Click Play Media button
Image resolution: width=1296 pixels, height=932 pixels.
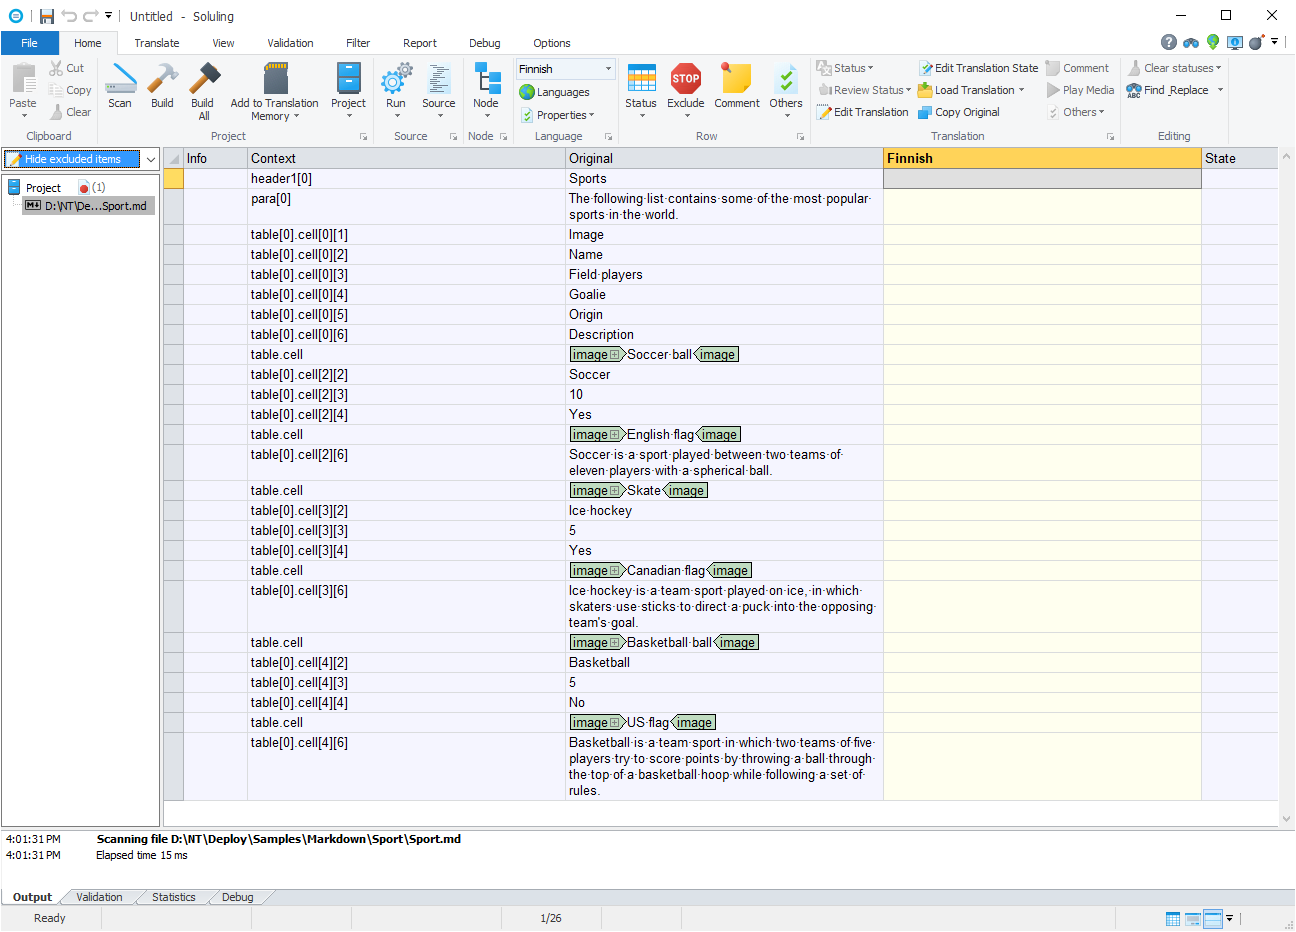tap(1080, 90)
